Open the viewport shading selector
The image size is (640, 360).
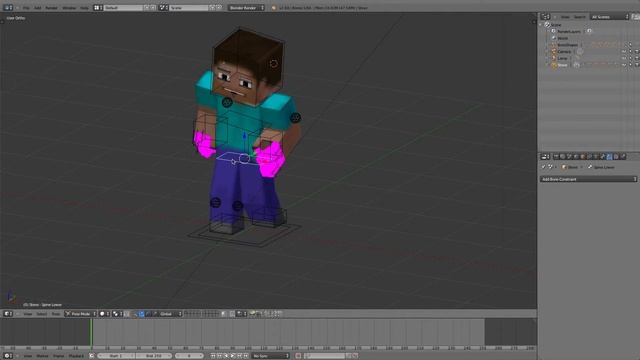point(104,314)
